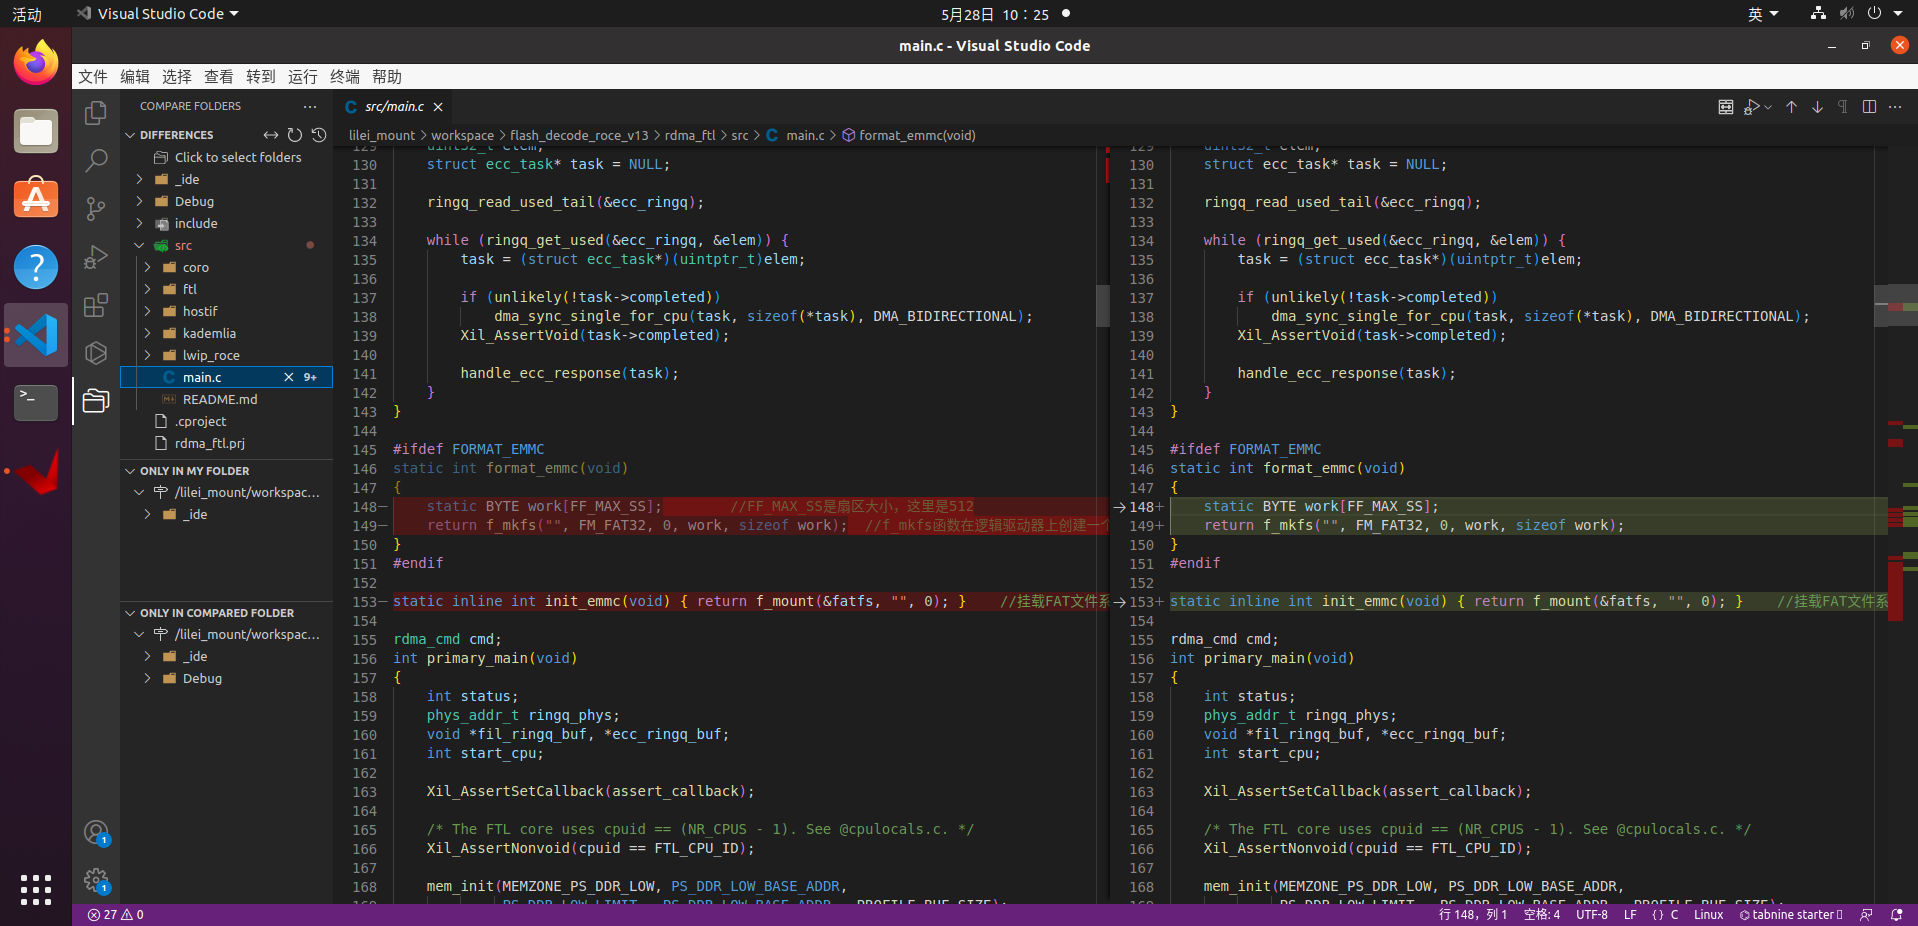
Task: Open the 选择 menu
Action: point(177,77)
